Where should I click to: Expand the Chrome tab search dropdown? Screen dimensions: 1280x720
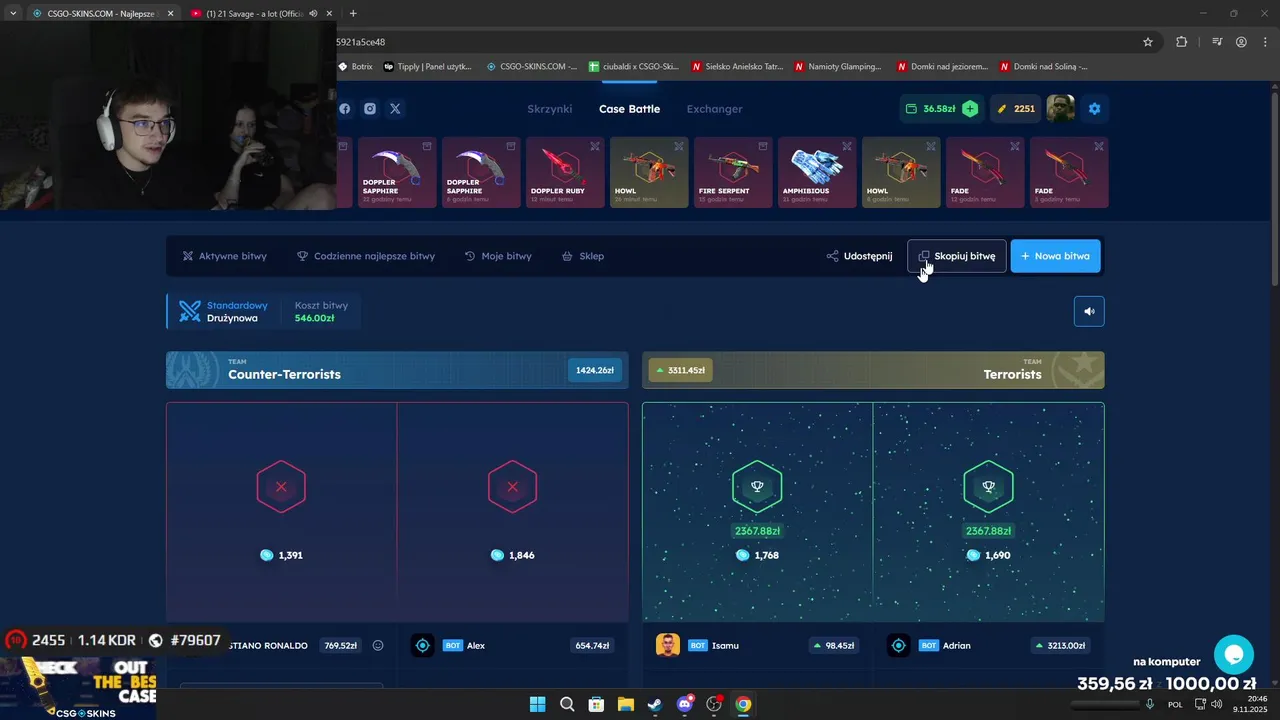[x=13, y=13]
